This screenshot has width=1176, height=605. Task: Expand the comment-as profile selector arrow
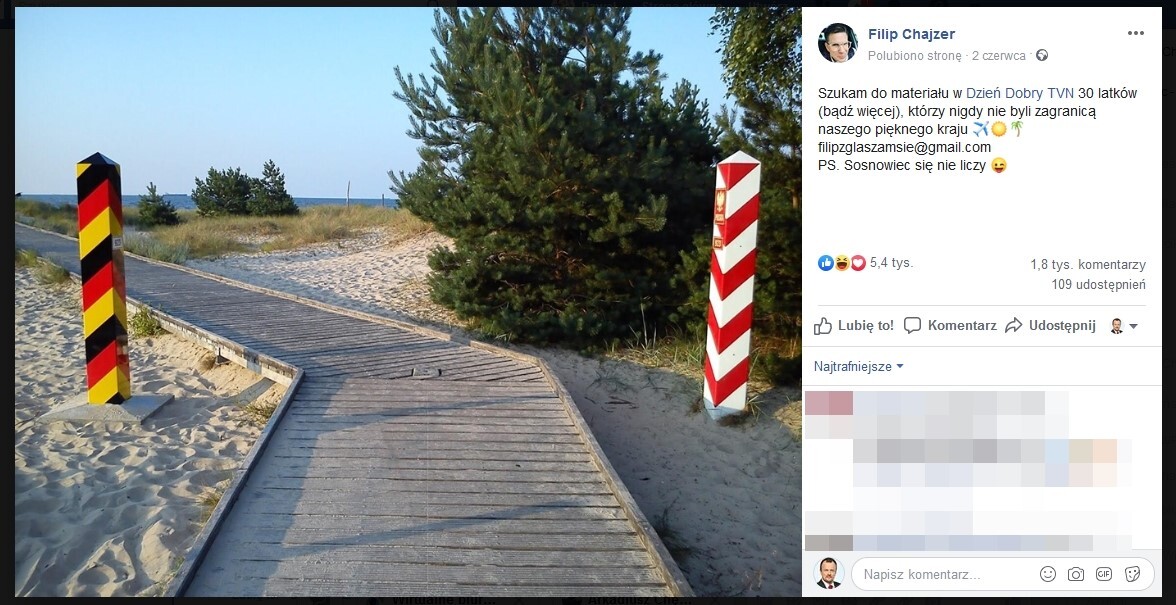click(1132, 326)
